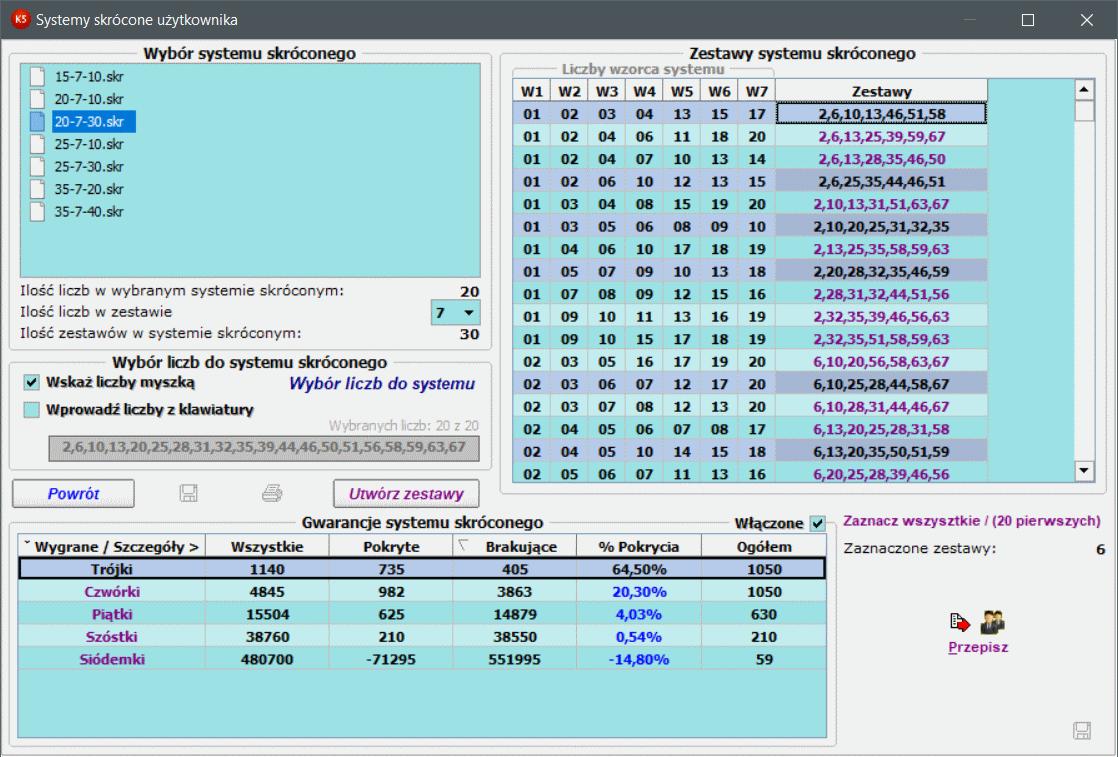This screenshot has width=1118, height=757.
Task: Click the set 2,6,10,13,46,51,58
Action: pyautogui.click(x=881, y=114)
